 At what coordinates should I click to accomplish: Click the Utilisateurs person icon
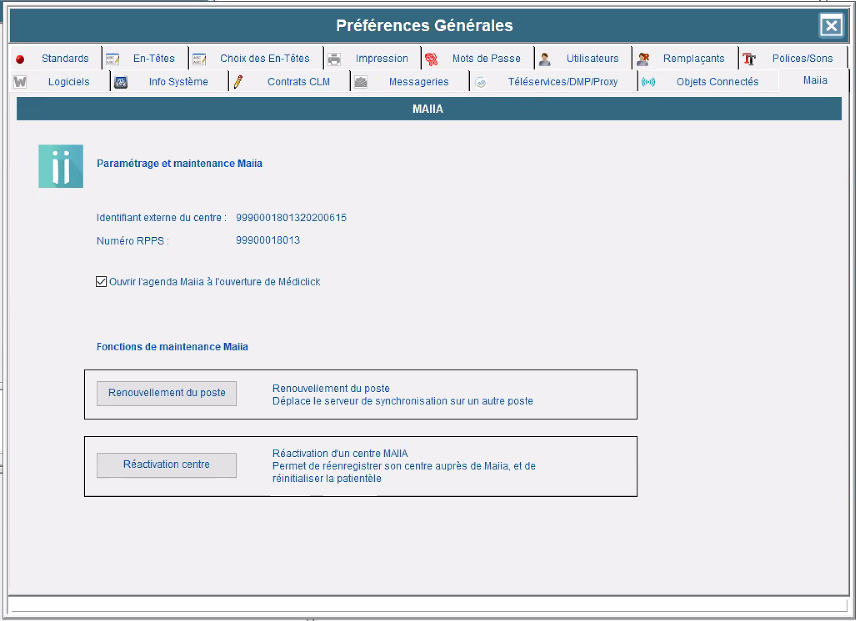[545, 59]
